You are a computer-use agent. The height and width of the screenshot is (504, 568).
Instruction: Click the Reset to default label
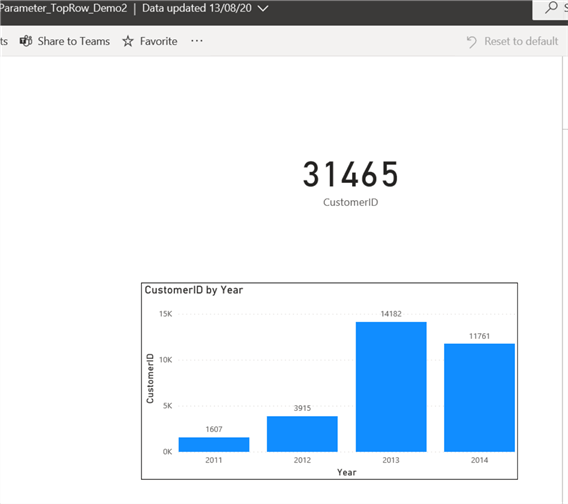pos(521,41)
